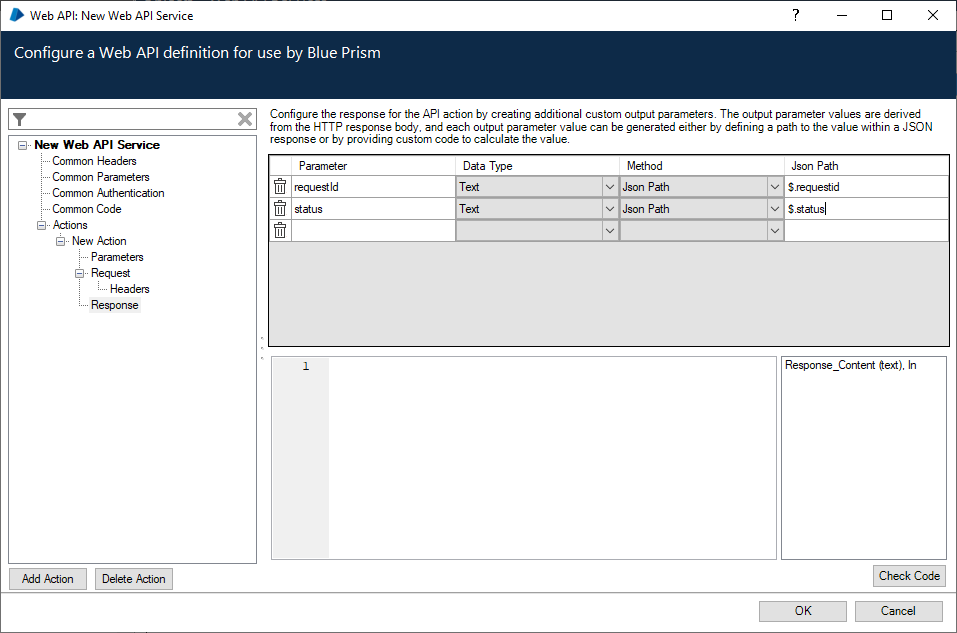Delete the status parameter row
Viewport: 957px width, 633px height.
(x=280, y=209)
